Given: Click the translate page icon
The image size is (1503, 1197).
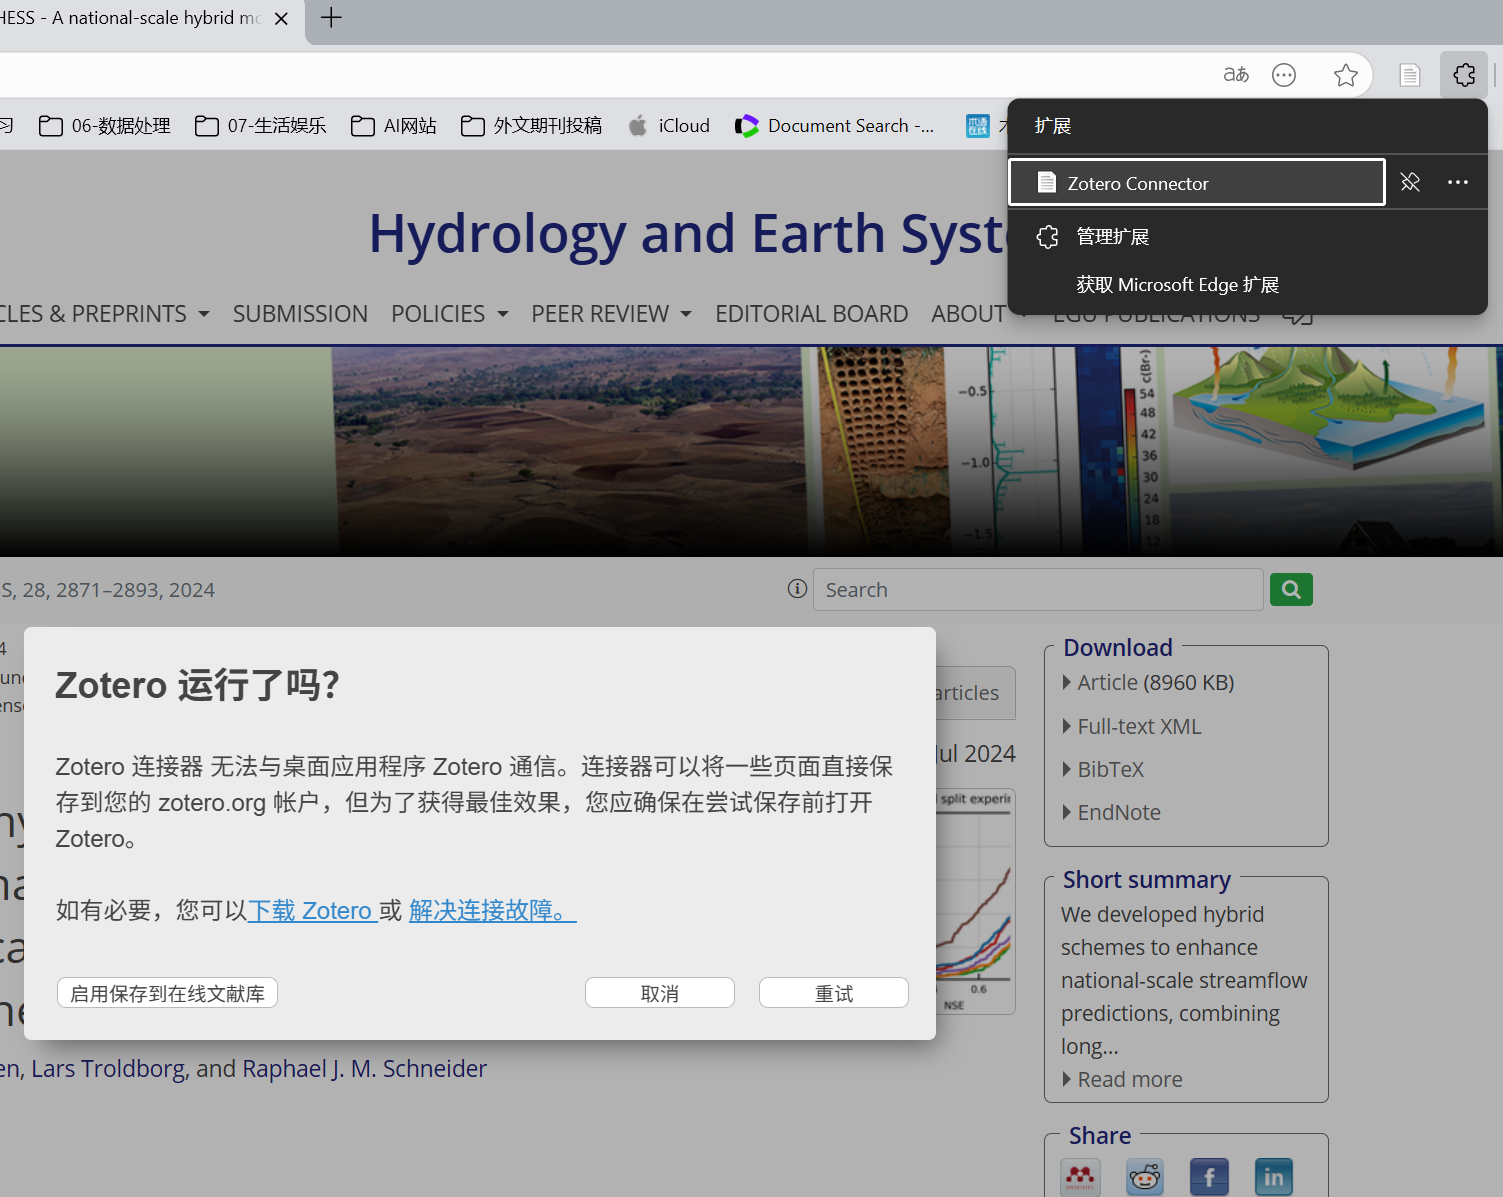Looking at the screenshot, I should click(x=1236, y=75).
